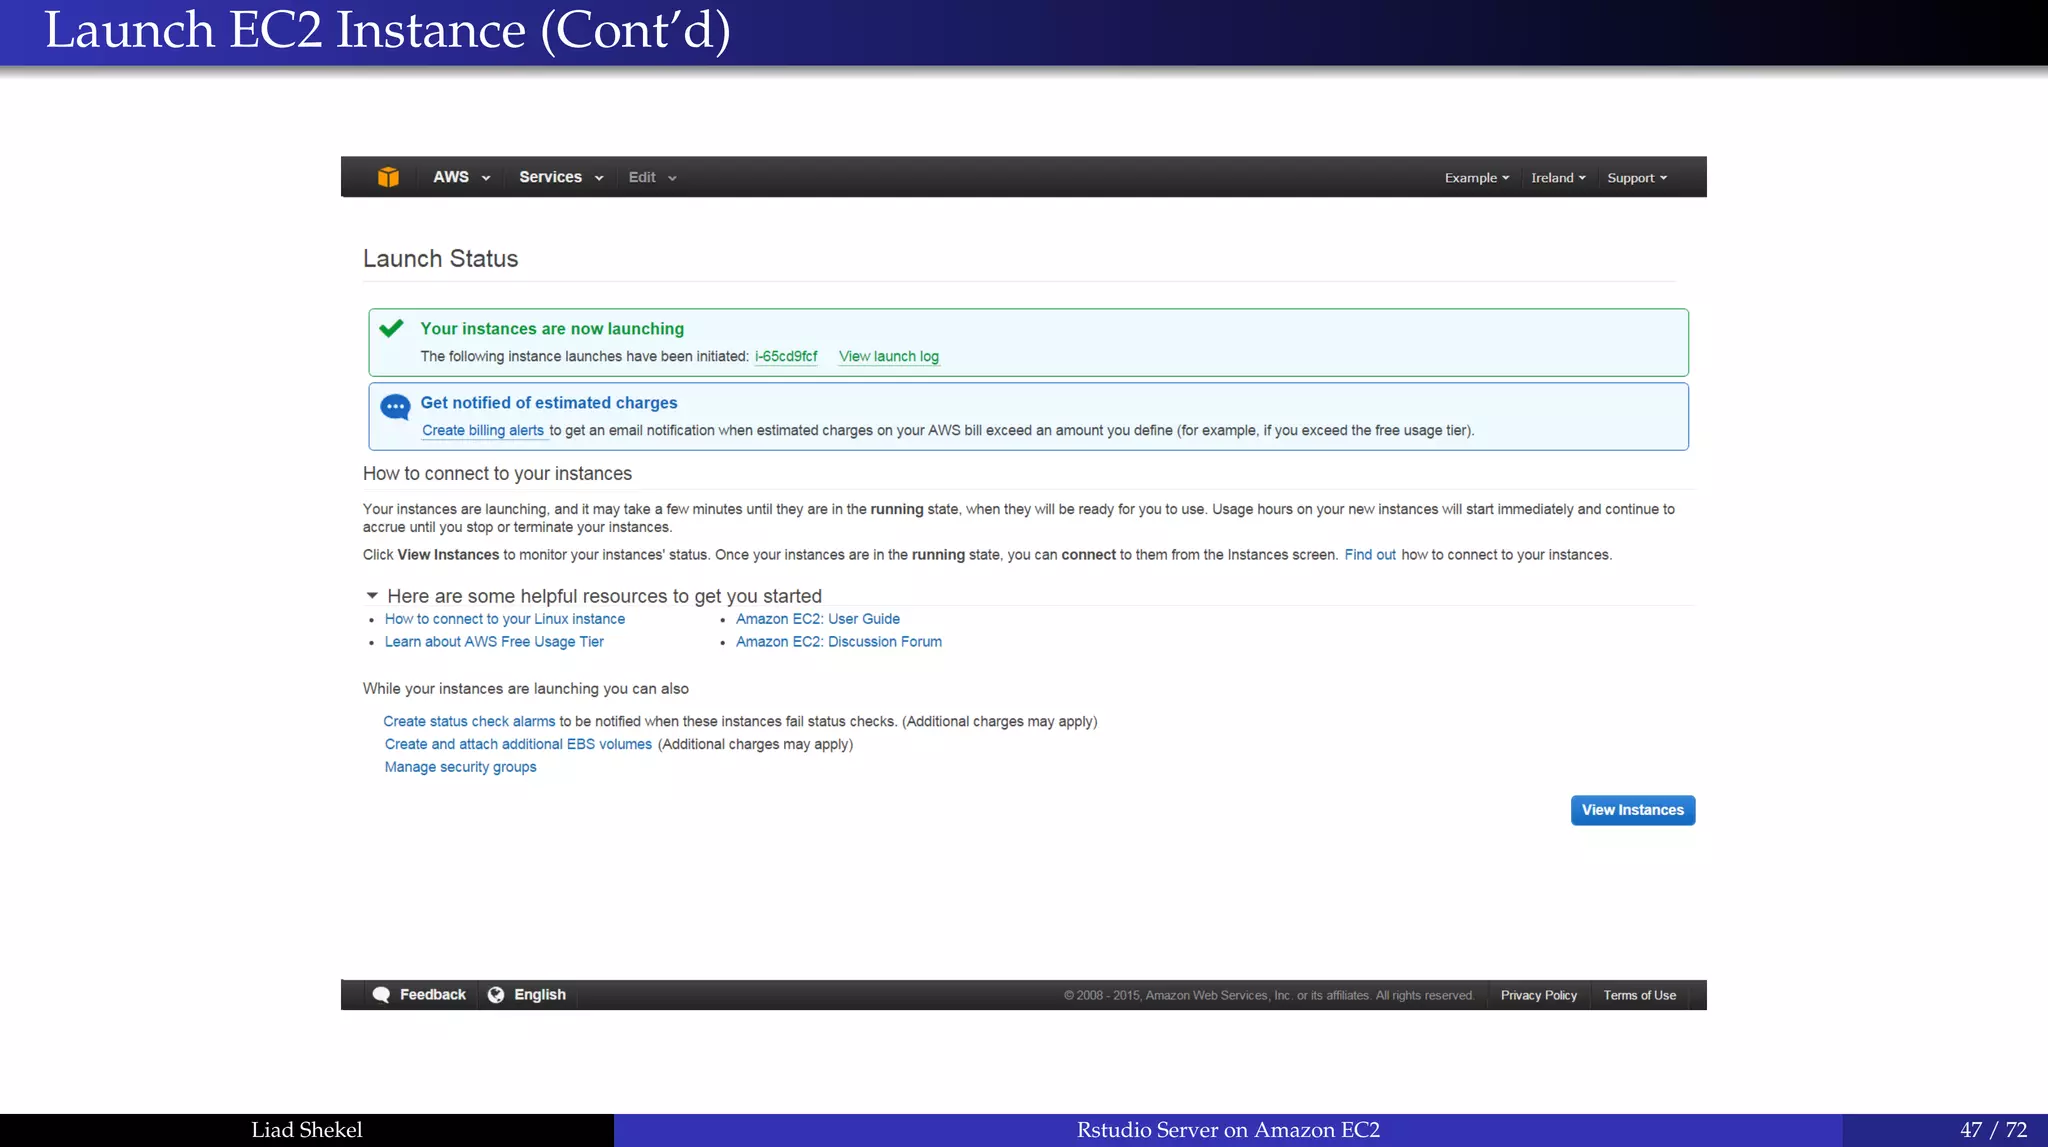Click the blue speech bubble billing icon
This screenshot has width=2048, height=1147.
tap(395, 407)
